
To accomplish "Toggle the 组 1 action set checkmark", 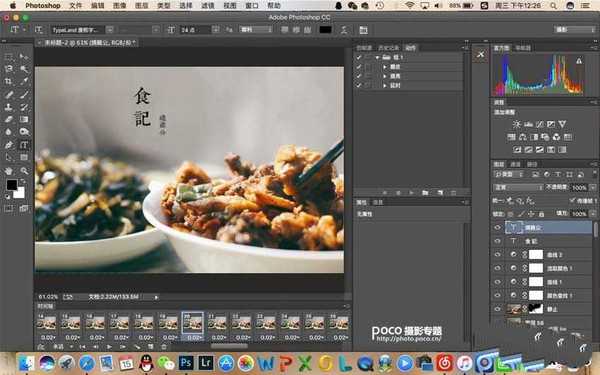I will [359, 57].
